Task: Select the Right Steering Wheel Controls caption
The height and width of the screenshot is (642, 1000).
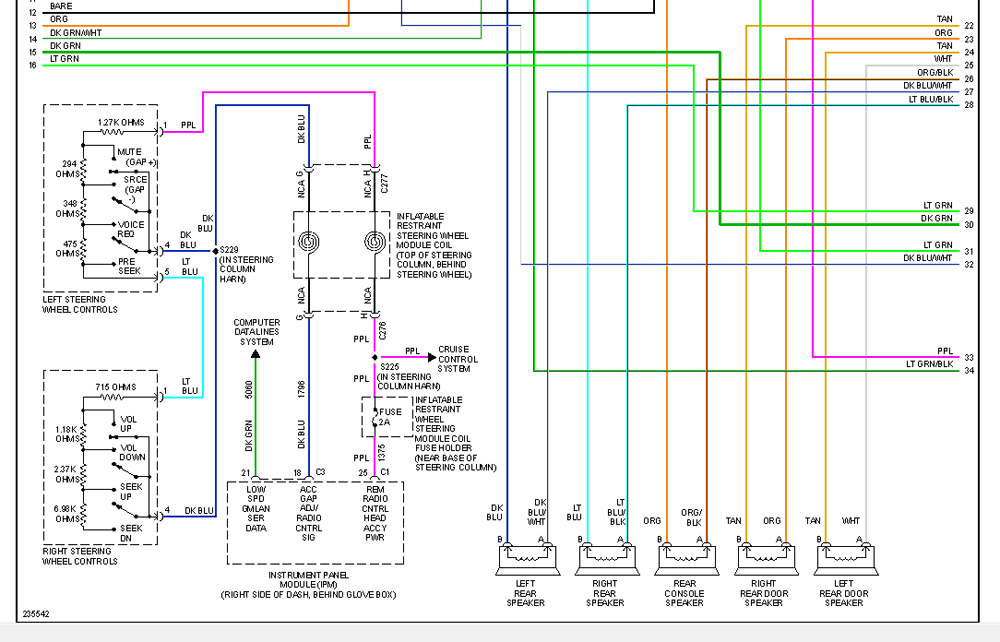Action: pos(80,556)
